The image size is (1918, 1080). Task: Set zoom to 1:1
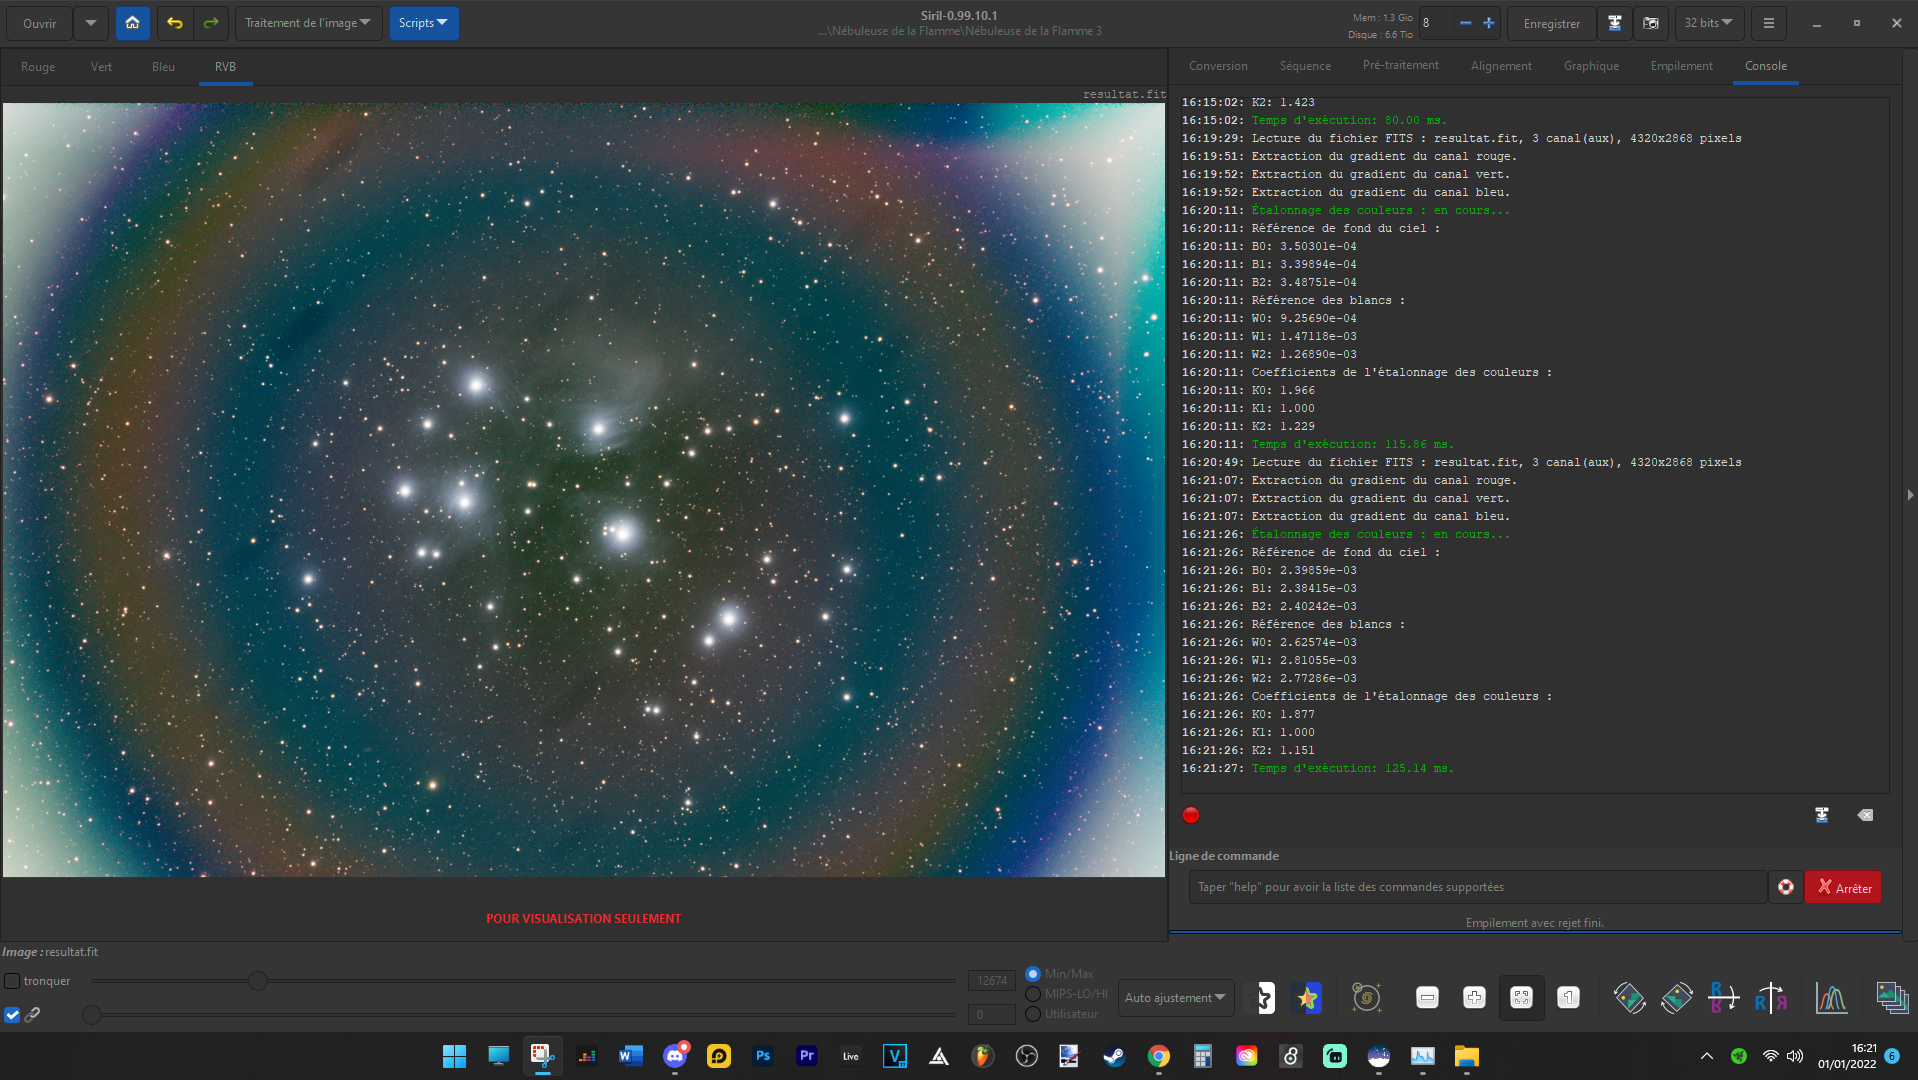point(1568,998)
